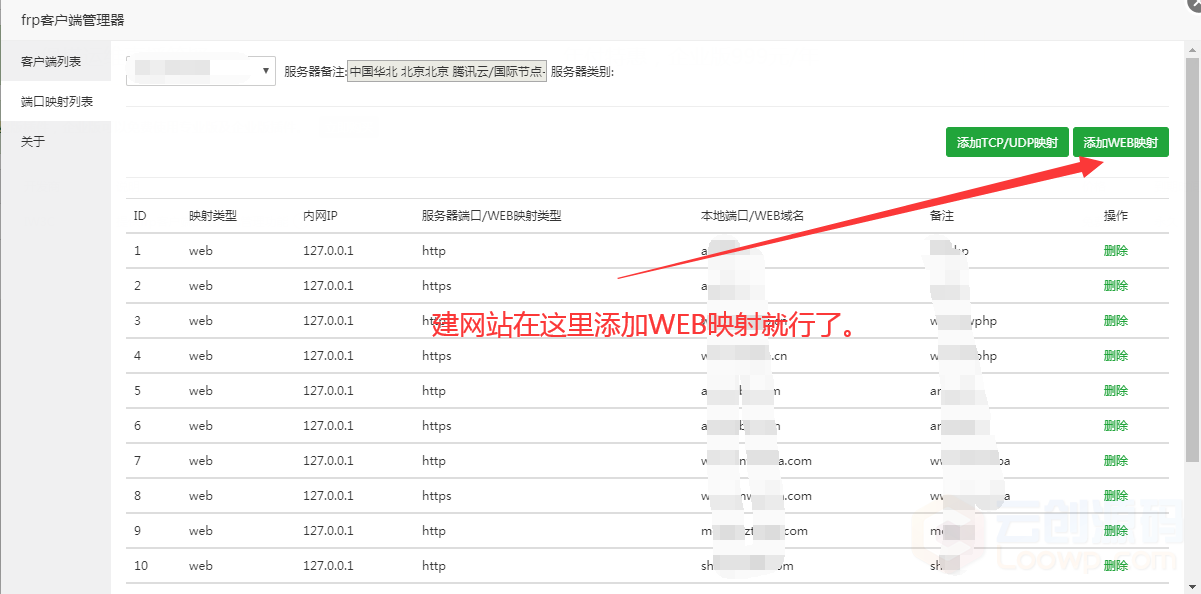This screenshot has width=1201, height=594.
Task: Remove the mapping with ID 10
Action: coord(1115,566)
